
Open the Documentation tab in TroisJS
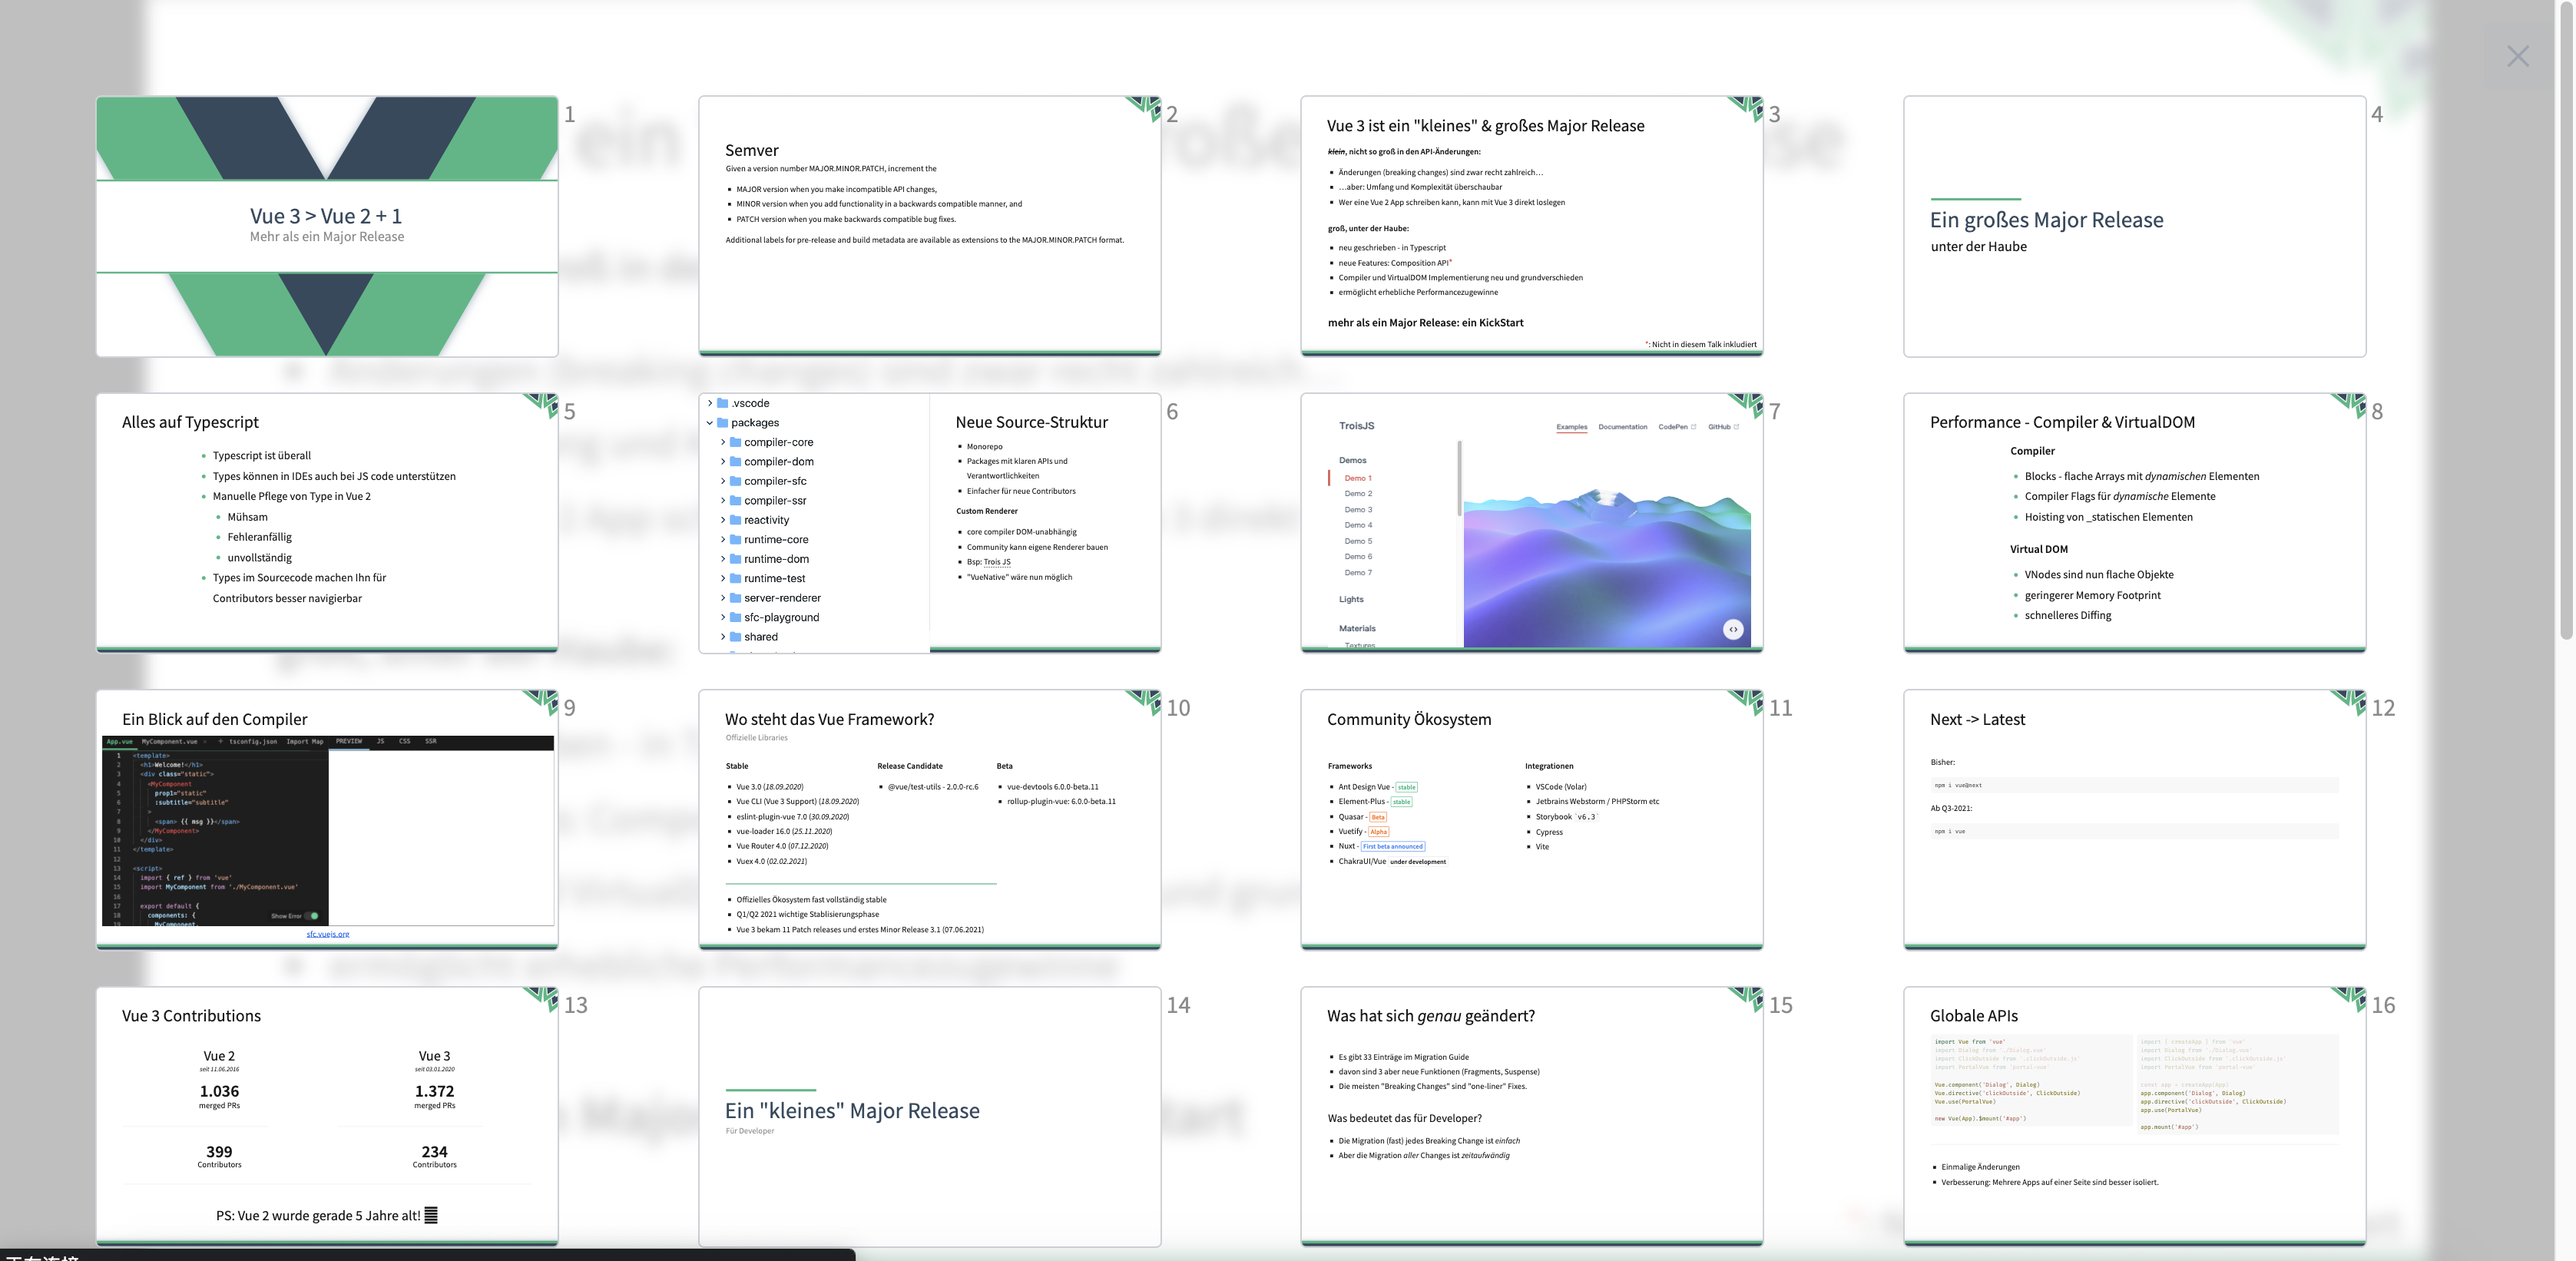[x=1622, y=427]
